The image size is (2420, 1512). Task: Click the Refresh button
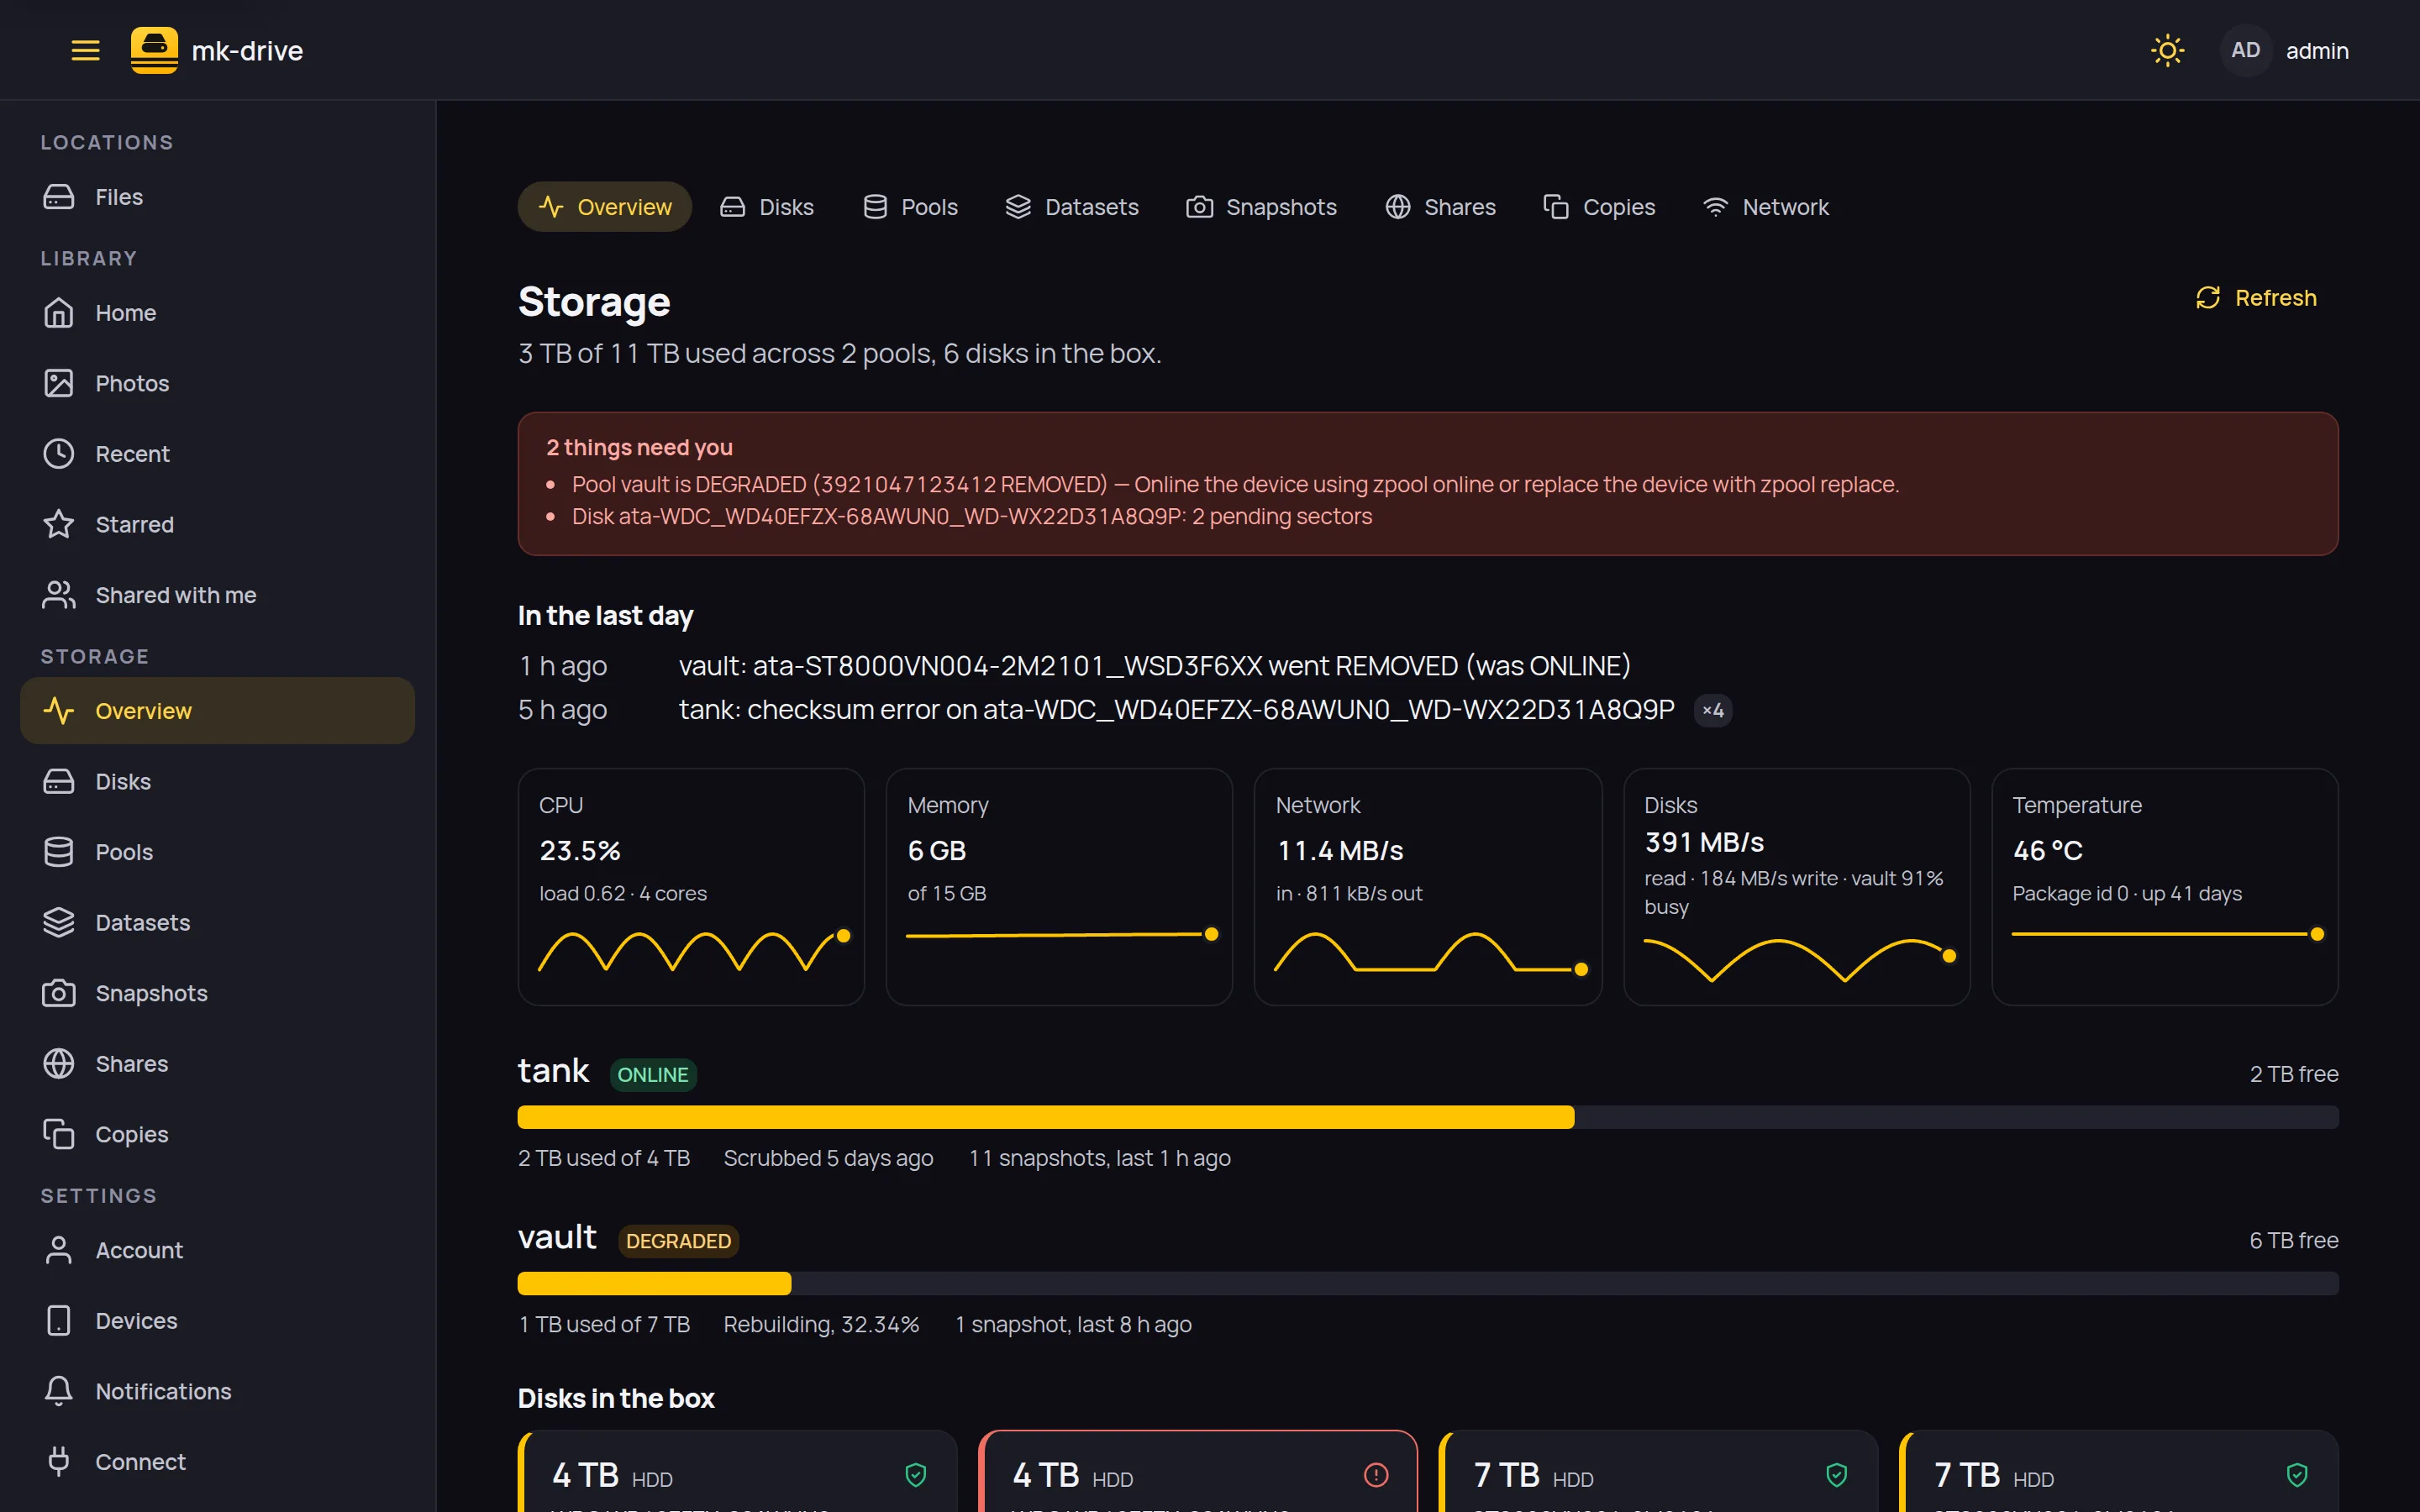click(x=2256, y=298)
